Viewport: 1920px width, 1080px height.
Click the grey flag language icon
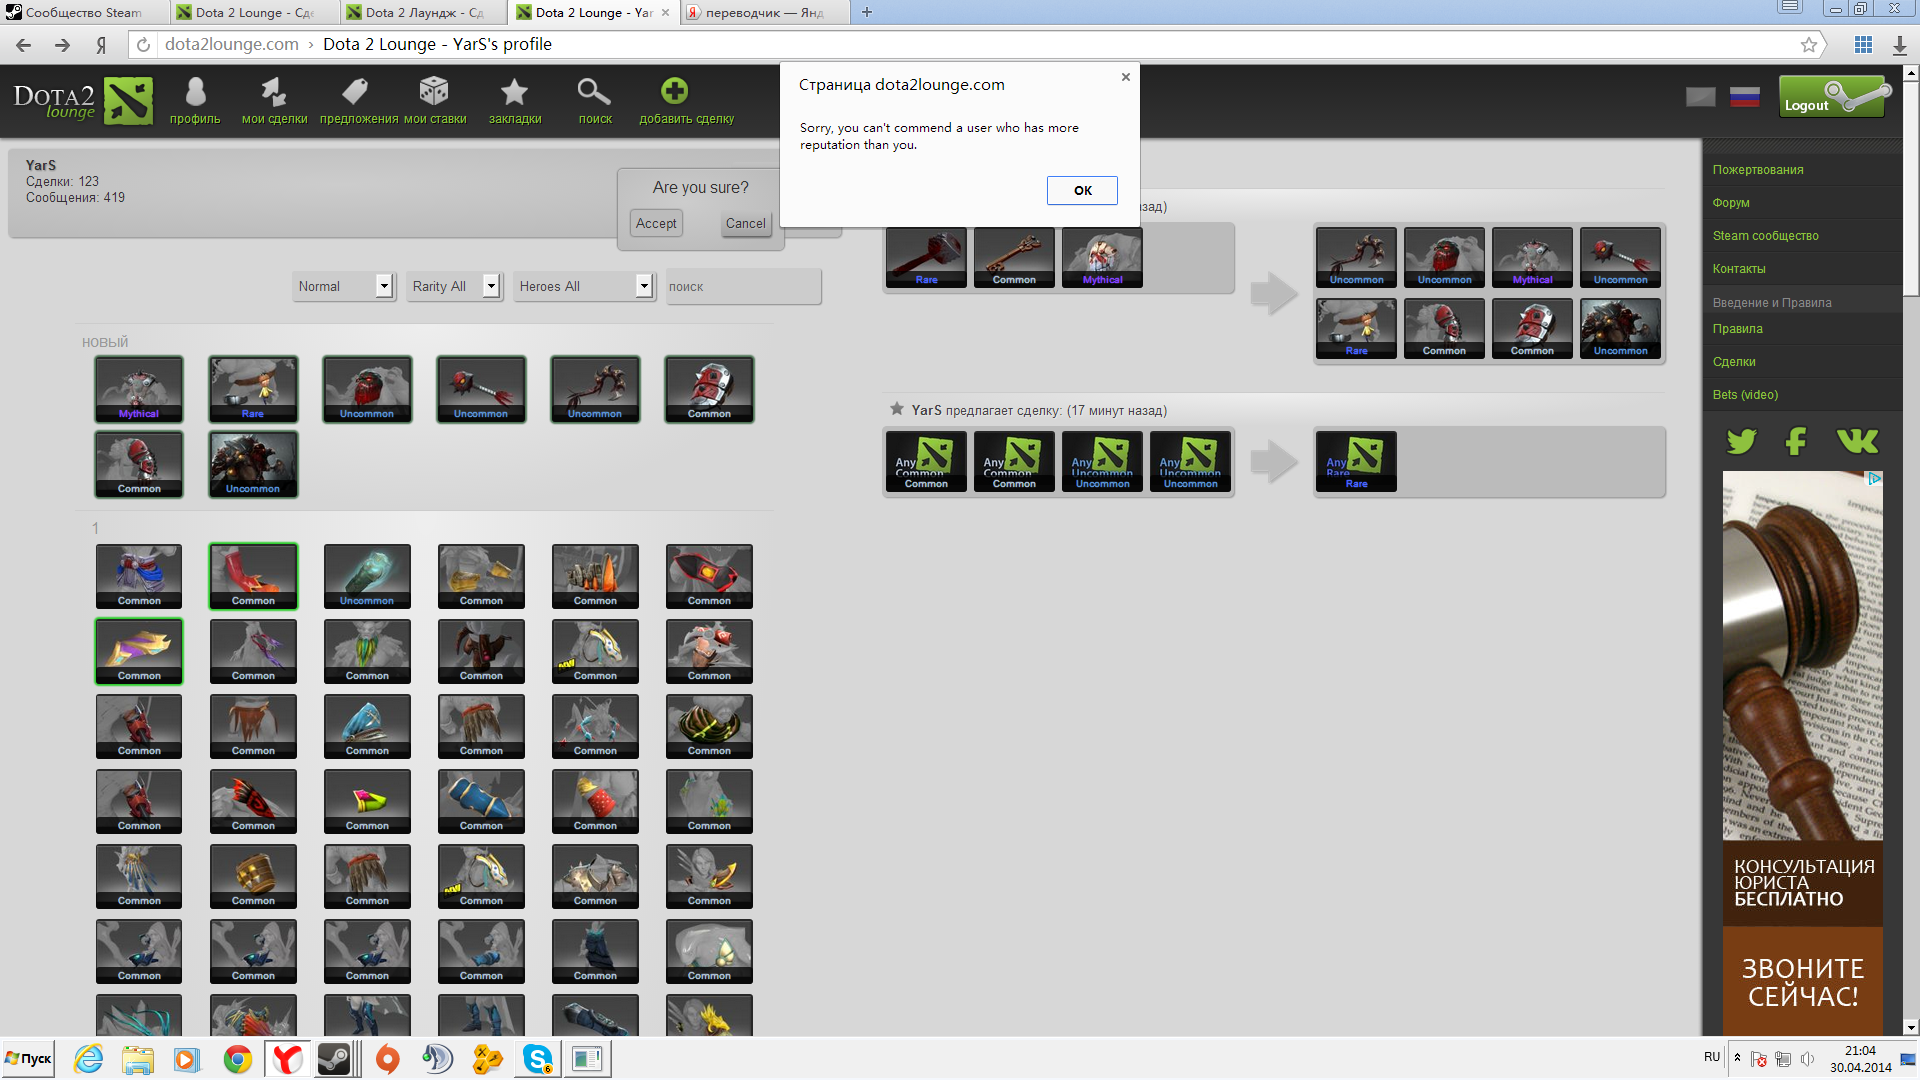click(1700, 97)
